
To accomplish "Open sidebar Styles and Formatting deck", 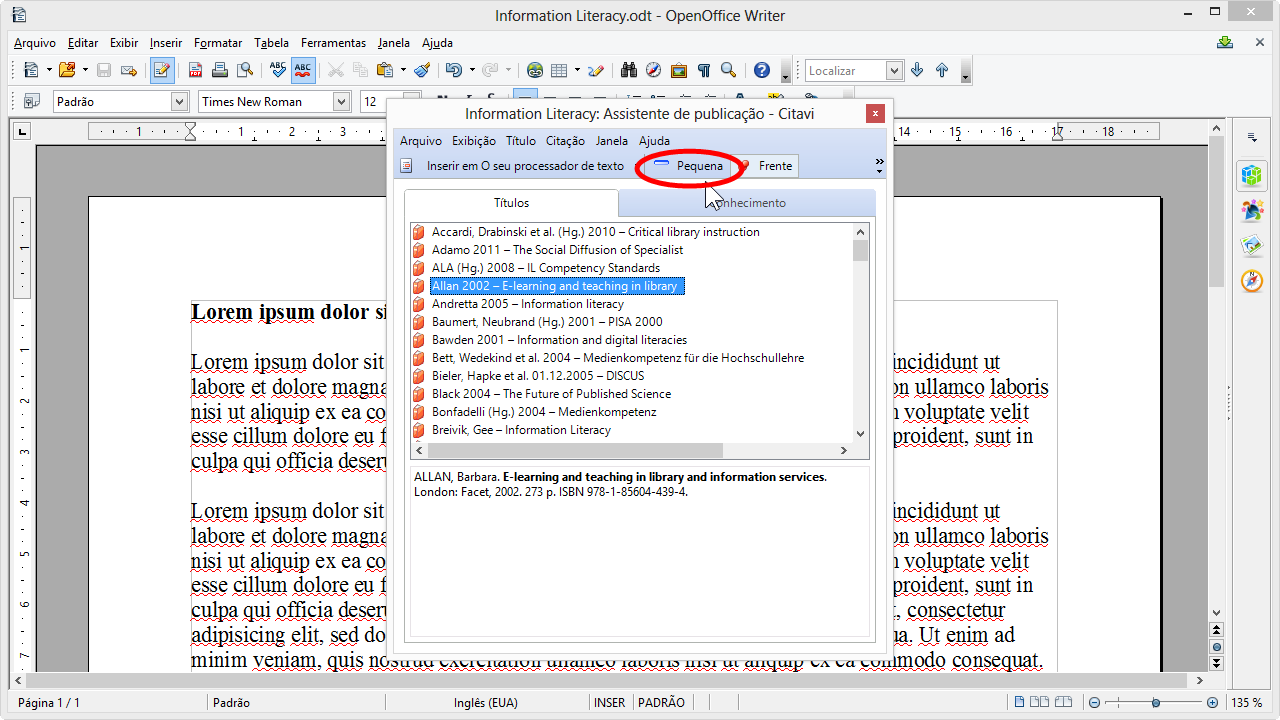I will (x=1252, y=210).
